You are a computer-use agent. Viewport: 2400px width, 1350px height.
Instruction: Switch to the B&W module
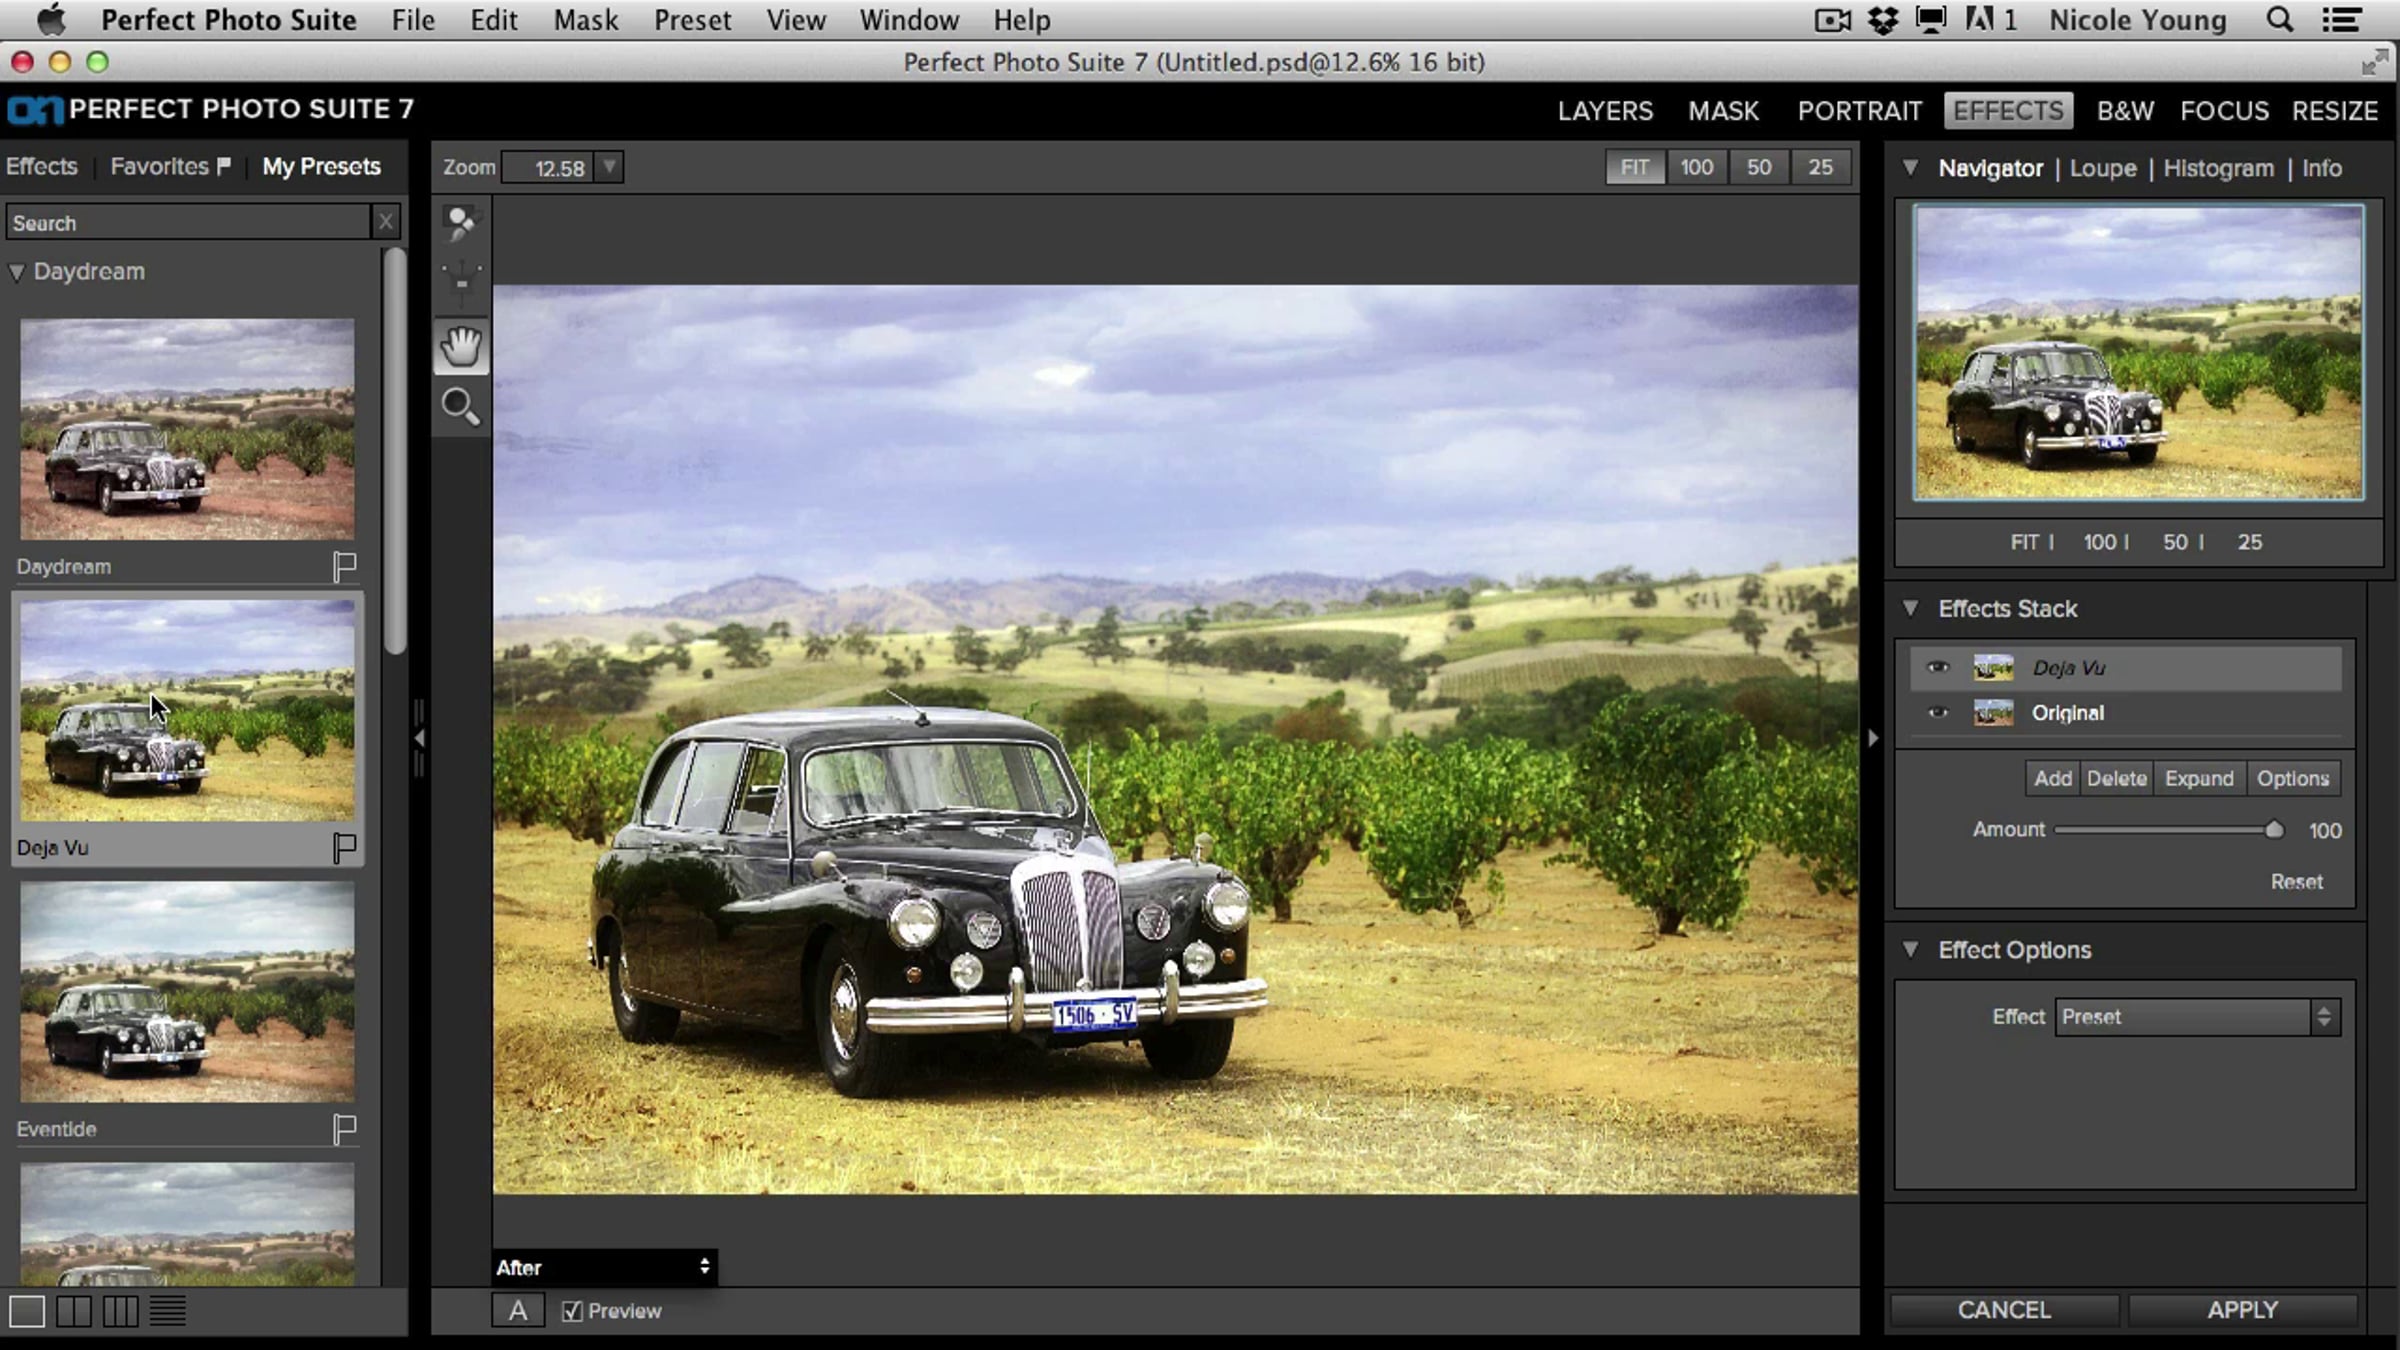[x=2125, y=111]
